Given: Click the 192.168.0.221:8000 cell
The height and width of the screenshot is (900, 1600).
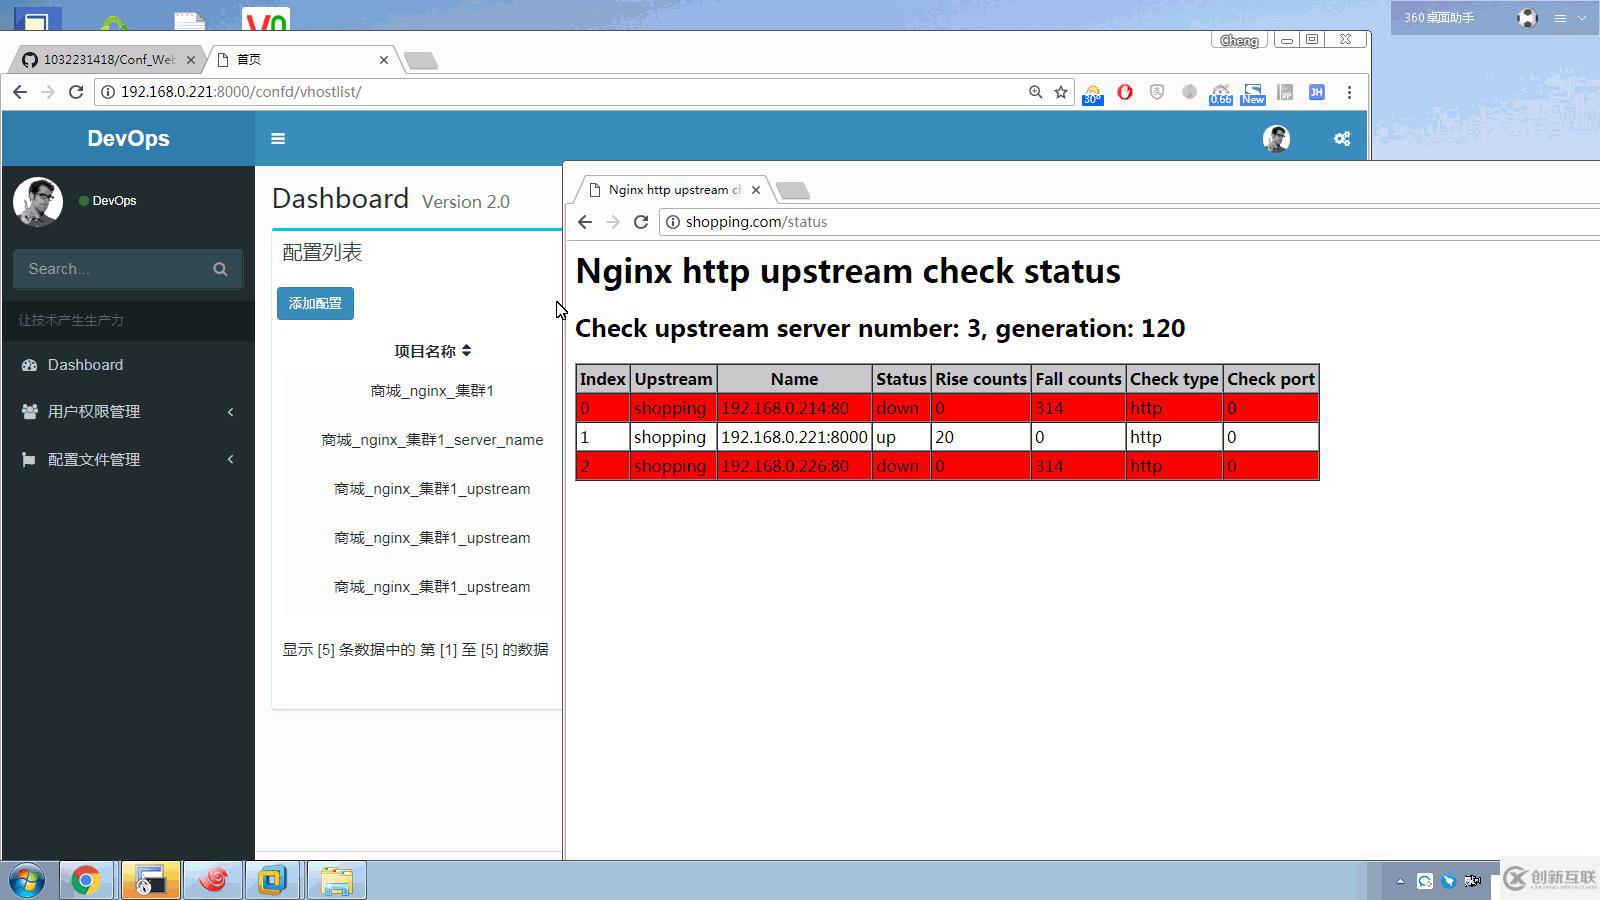Looking at the screenshot, I should (794, 437).
